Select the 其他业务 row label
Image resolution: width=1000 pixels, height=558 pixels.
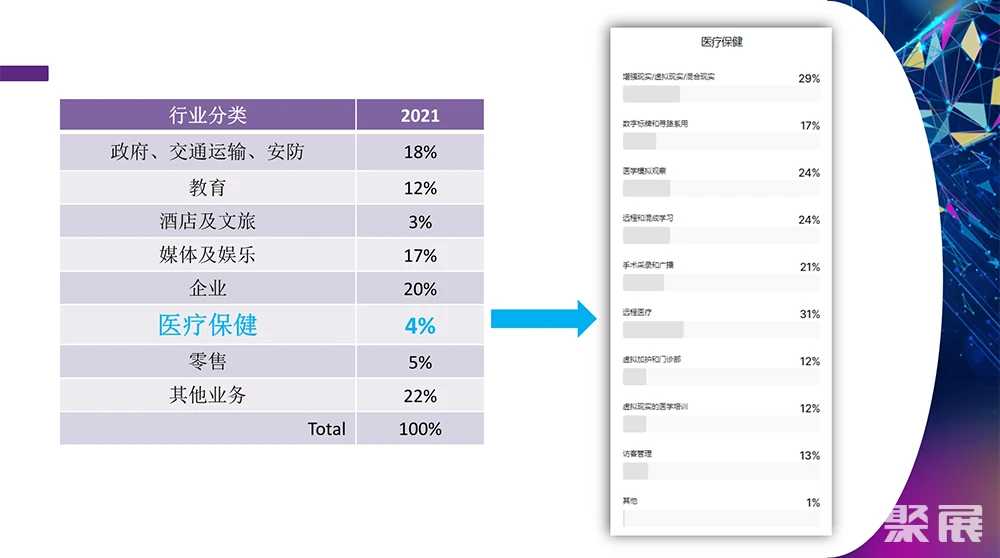click(x=207, y=395)
